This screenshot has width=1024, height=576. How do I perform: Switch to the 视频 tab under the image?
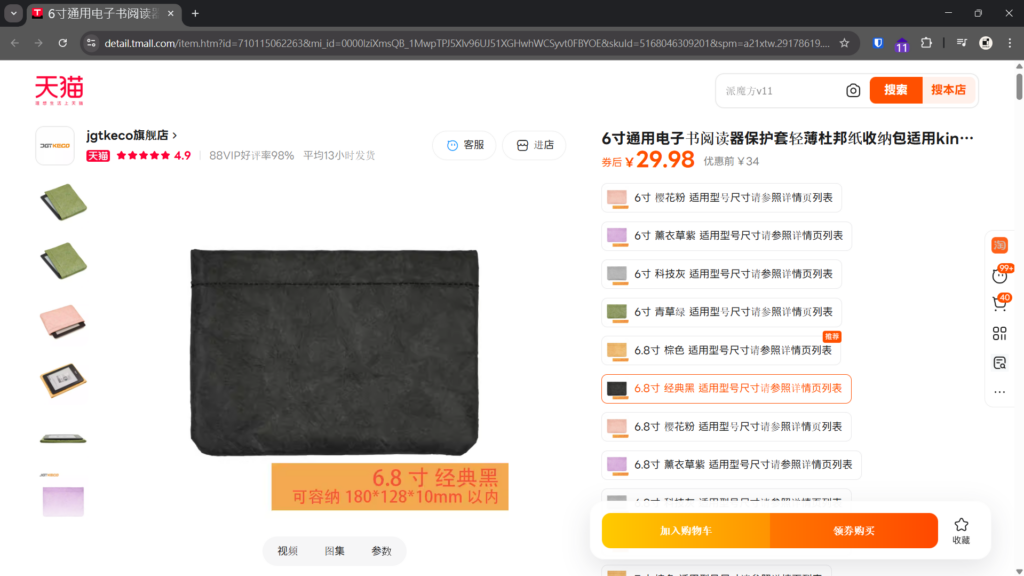288,551
